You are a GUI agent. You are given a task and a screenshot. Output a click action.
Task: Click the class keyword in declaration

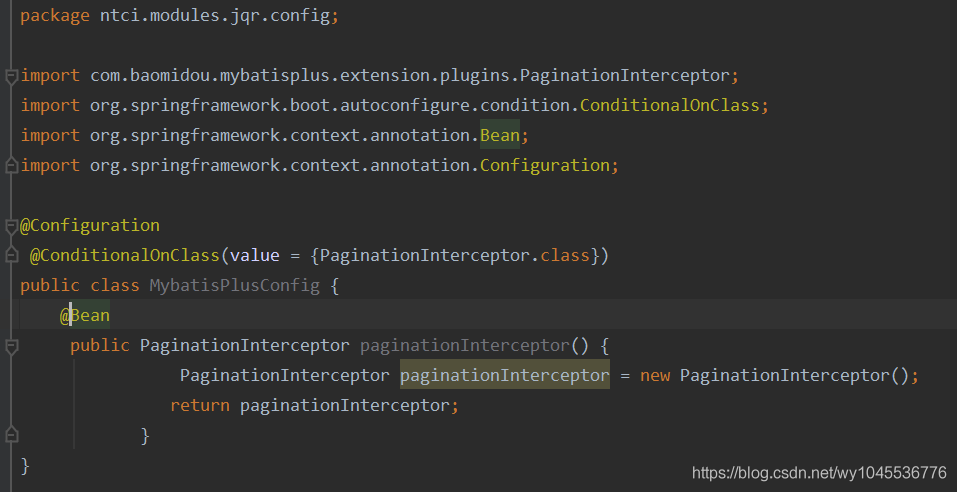pyautogui.click(x=114, y=286)
